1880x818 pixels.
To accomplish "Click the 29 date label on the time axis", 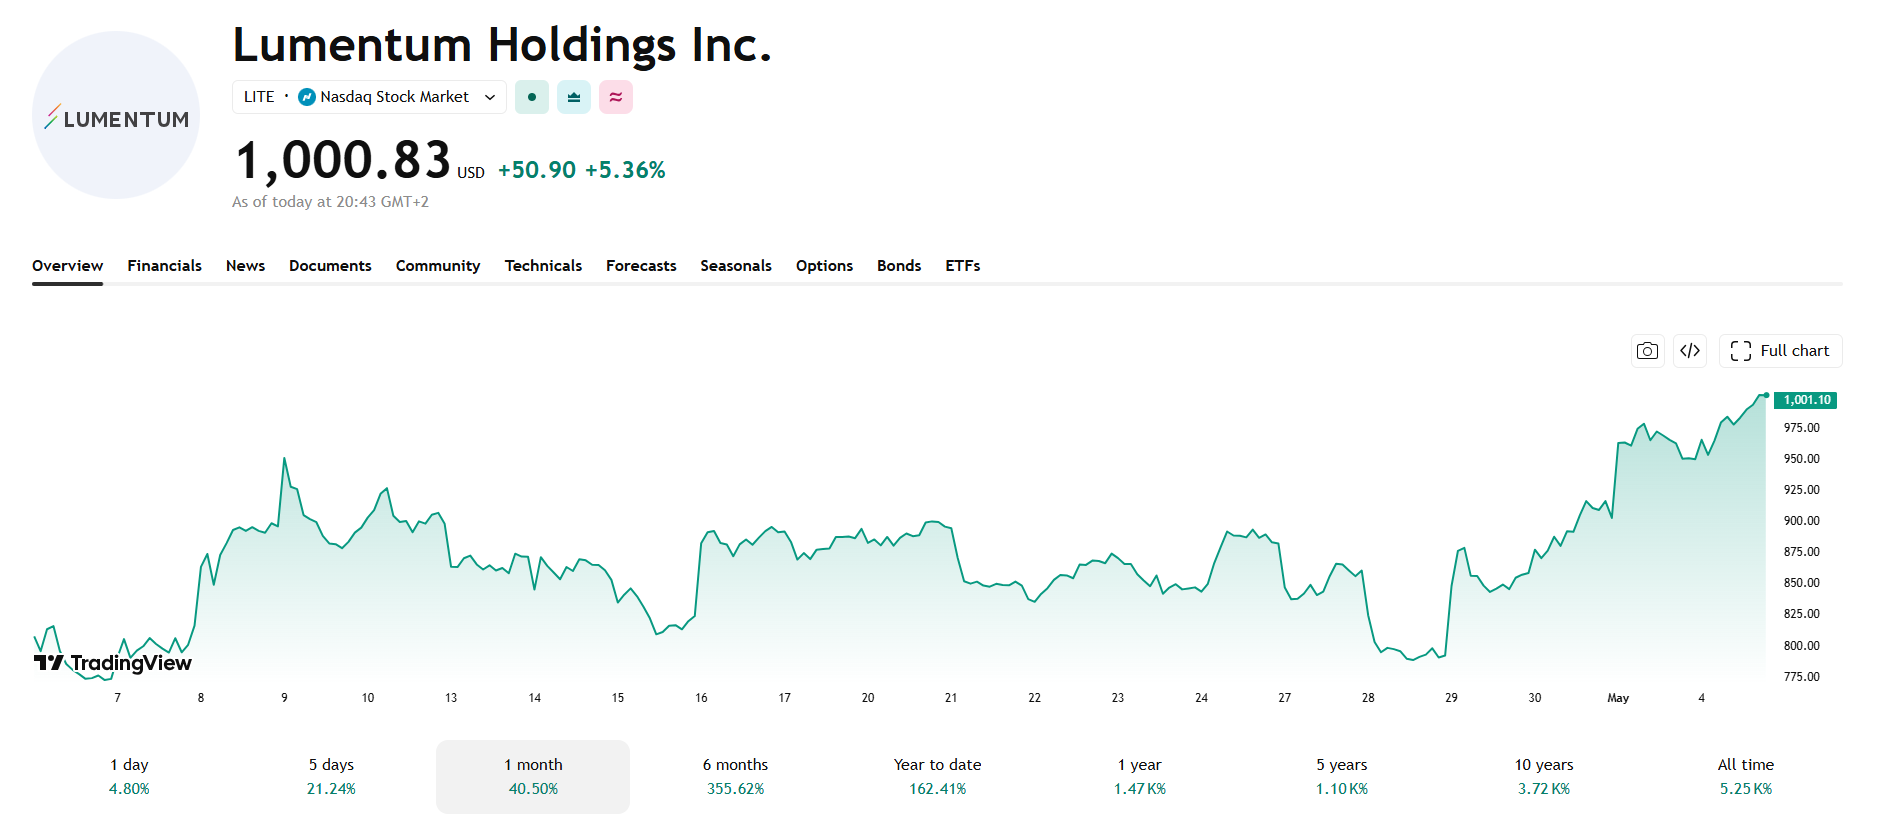I will 1451,698.
